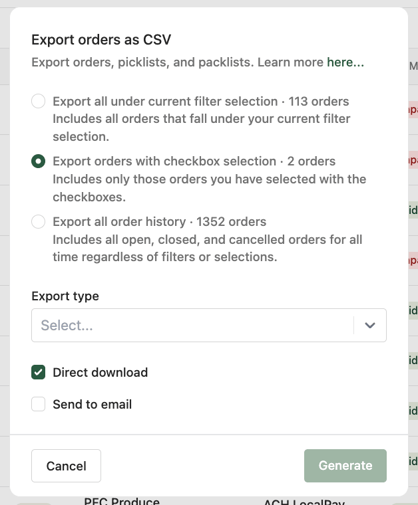The image size is (418, 505).
Task: Click the current filter selection description text
Action: tap(201, 128)
